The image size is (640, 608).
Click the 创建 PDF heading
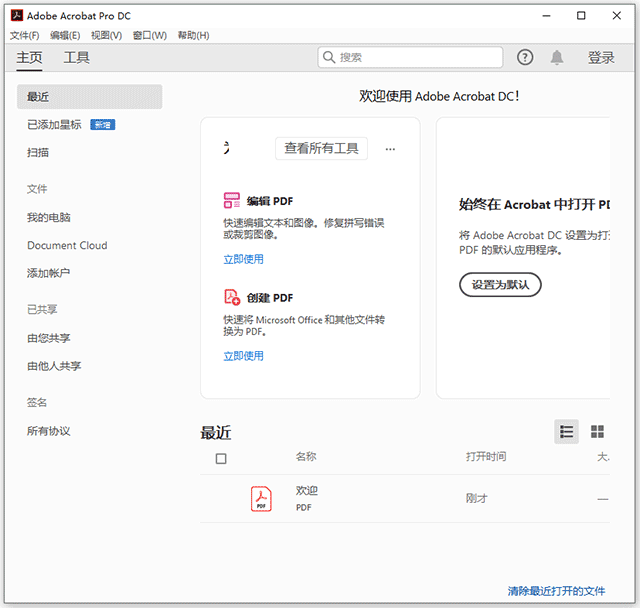pos(269,297)
